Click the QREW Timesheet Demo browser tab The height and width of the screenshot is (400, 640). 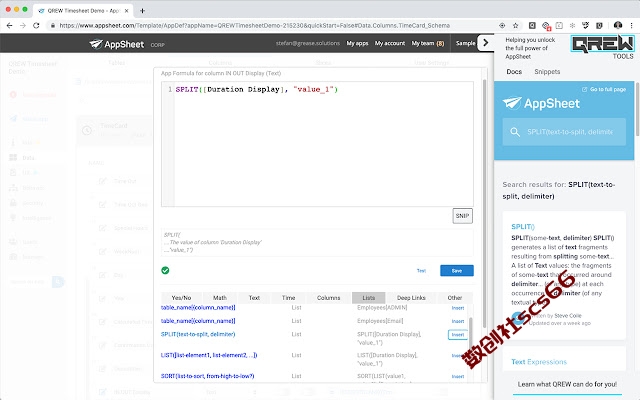point(83,11)
